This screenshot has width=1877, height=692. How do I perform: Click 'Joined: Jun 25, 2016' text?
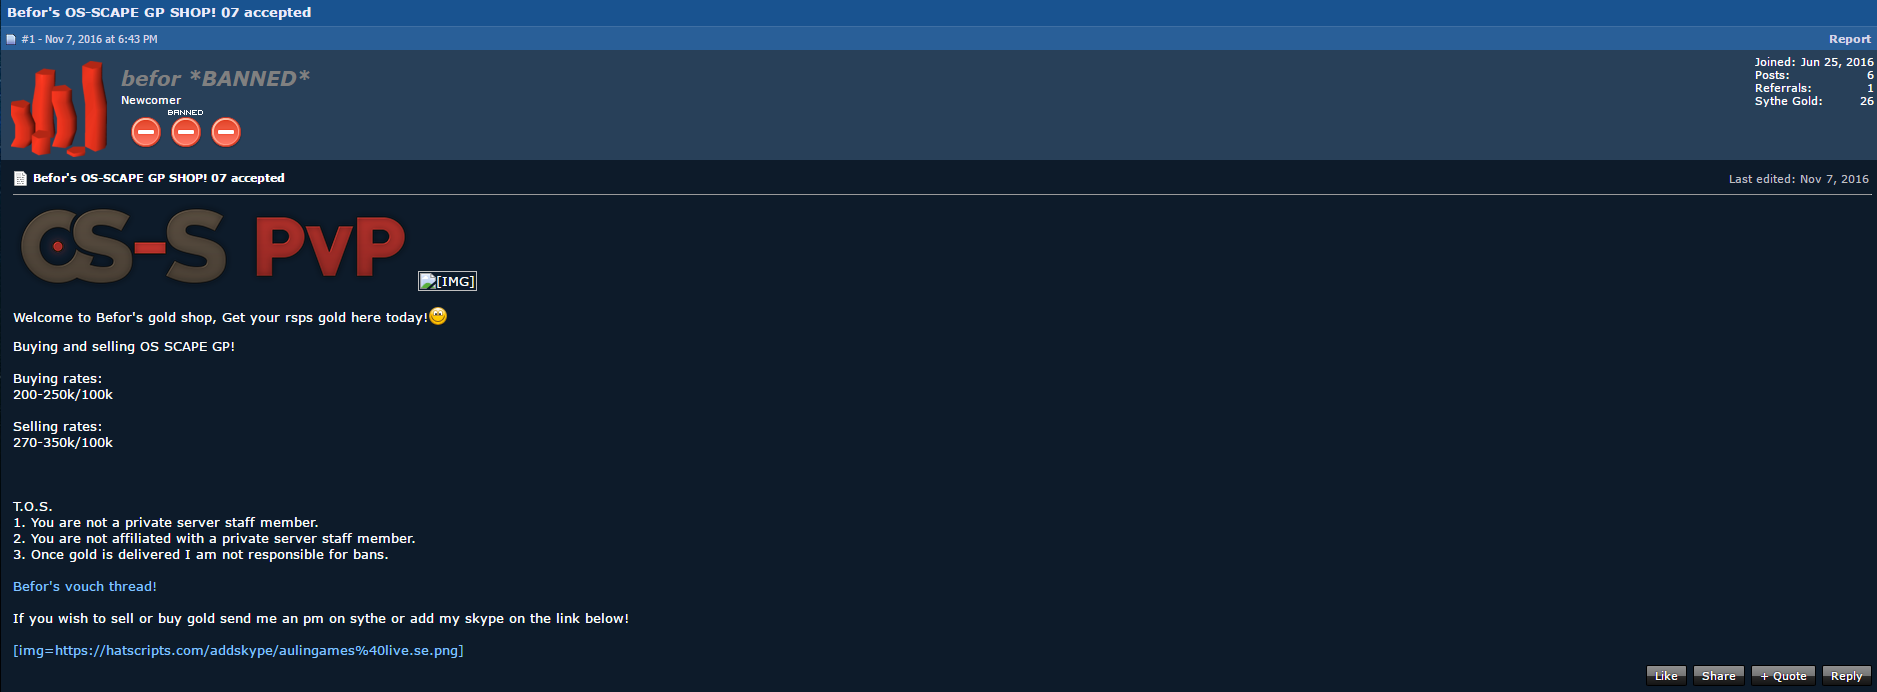(x=1814, y=62)
